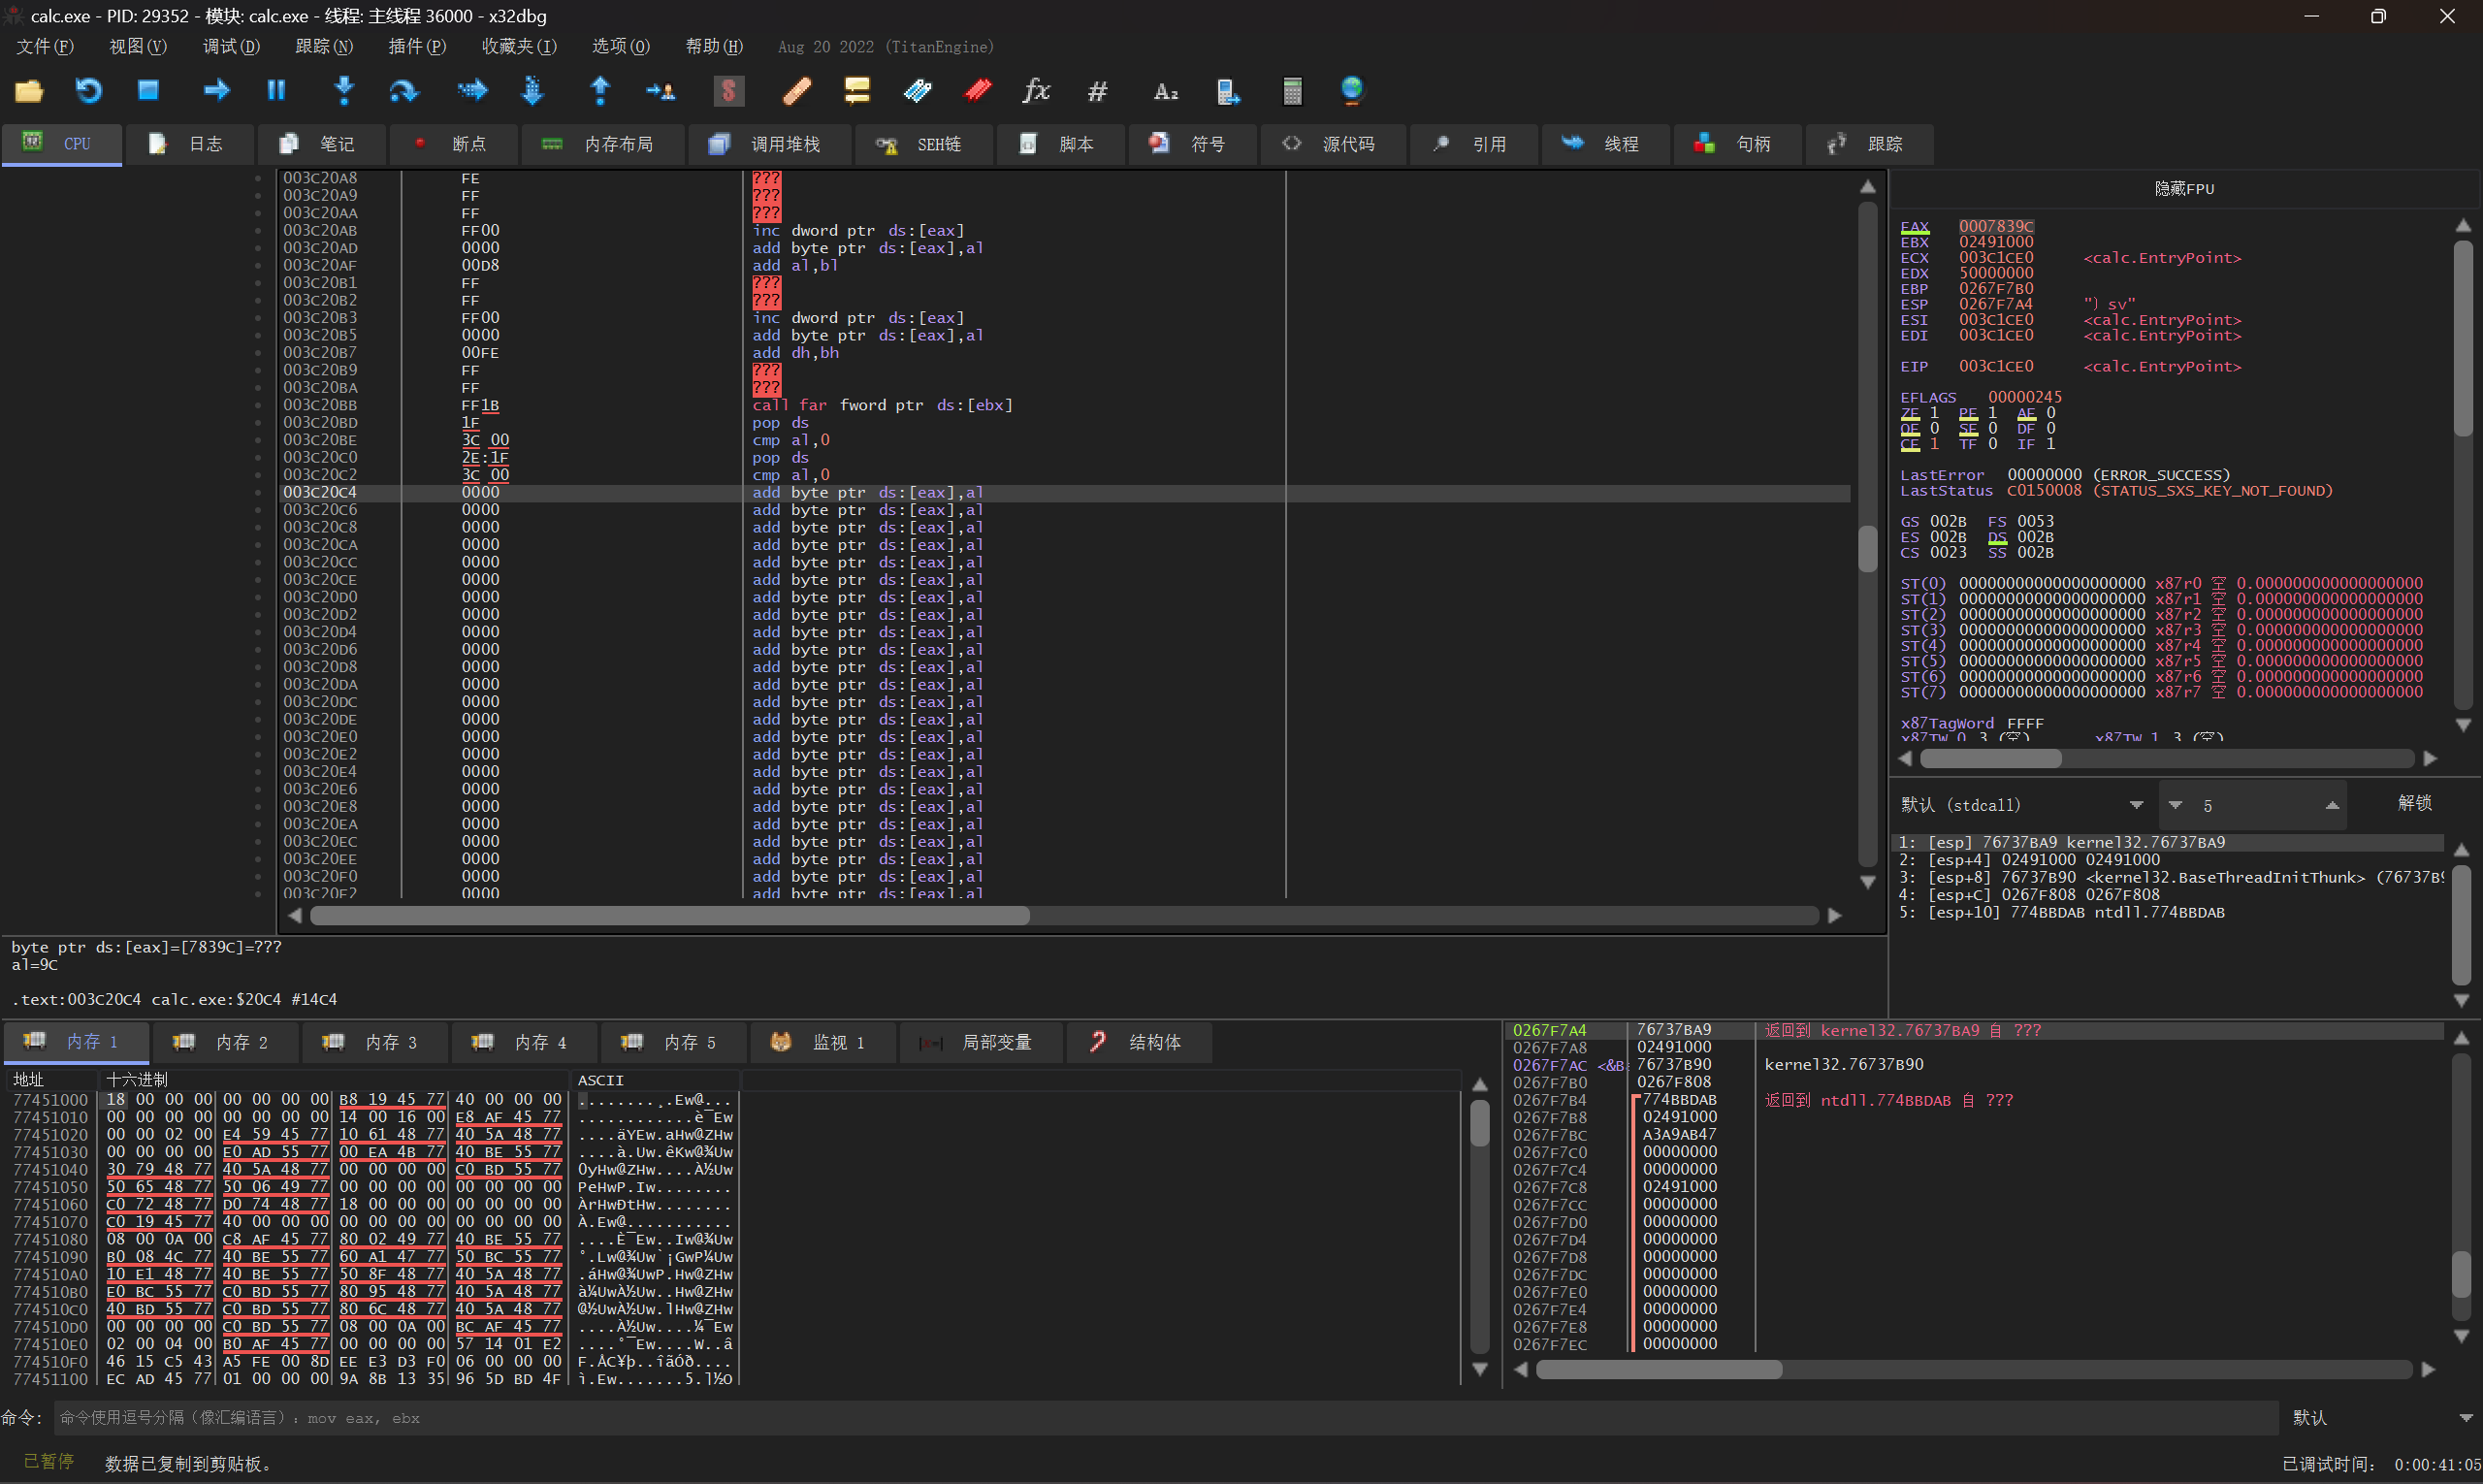The image size is (2483, 1484).
Task: Click the Step Into down-arrow icon
Action: [x=344, y=91]
